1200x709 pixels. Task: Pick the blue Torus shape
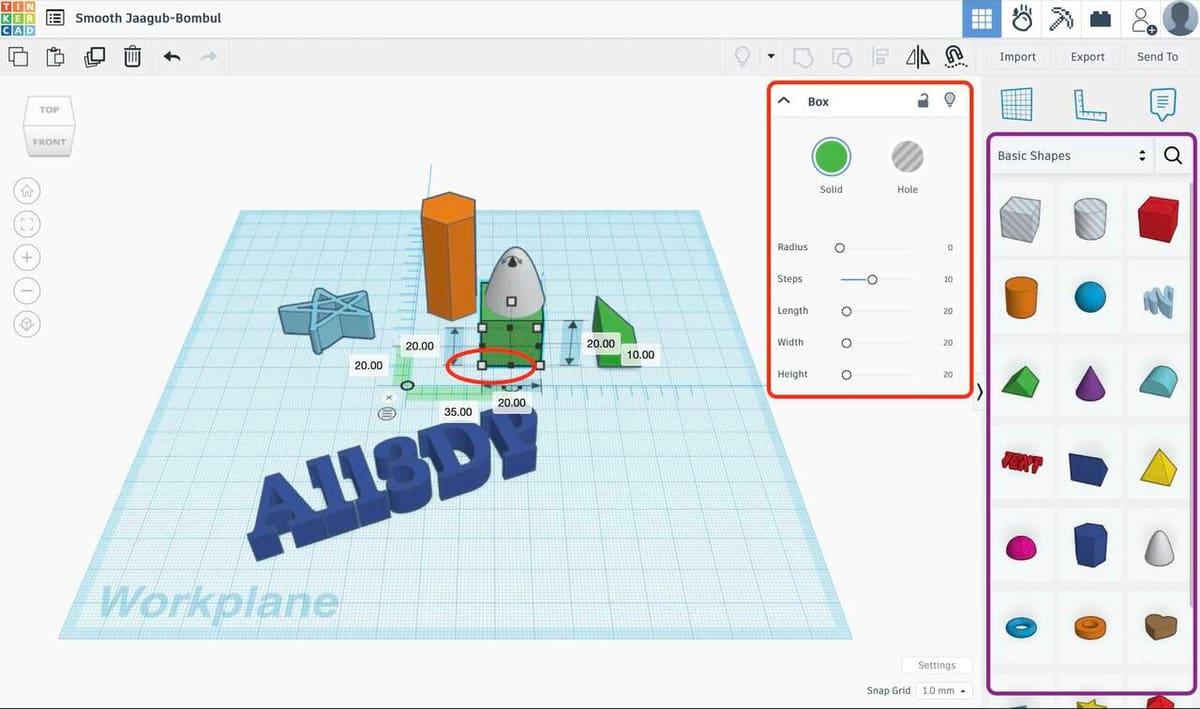(1021, 627)
